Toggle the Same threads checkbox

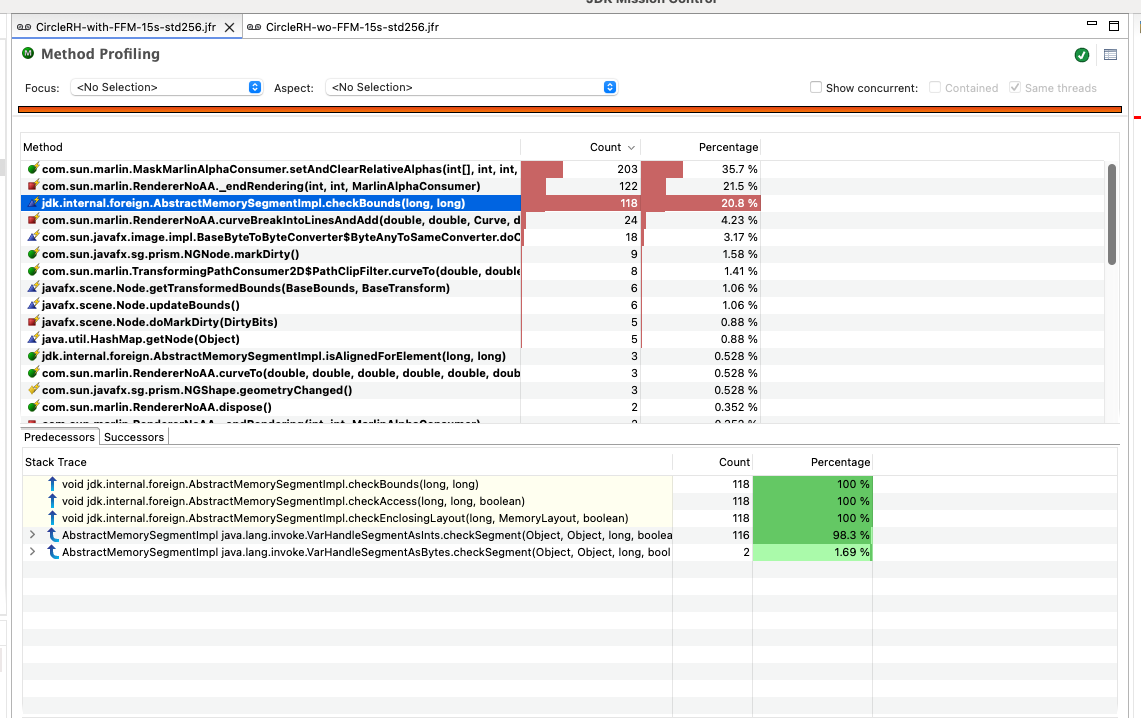click(1015, 88)
